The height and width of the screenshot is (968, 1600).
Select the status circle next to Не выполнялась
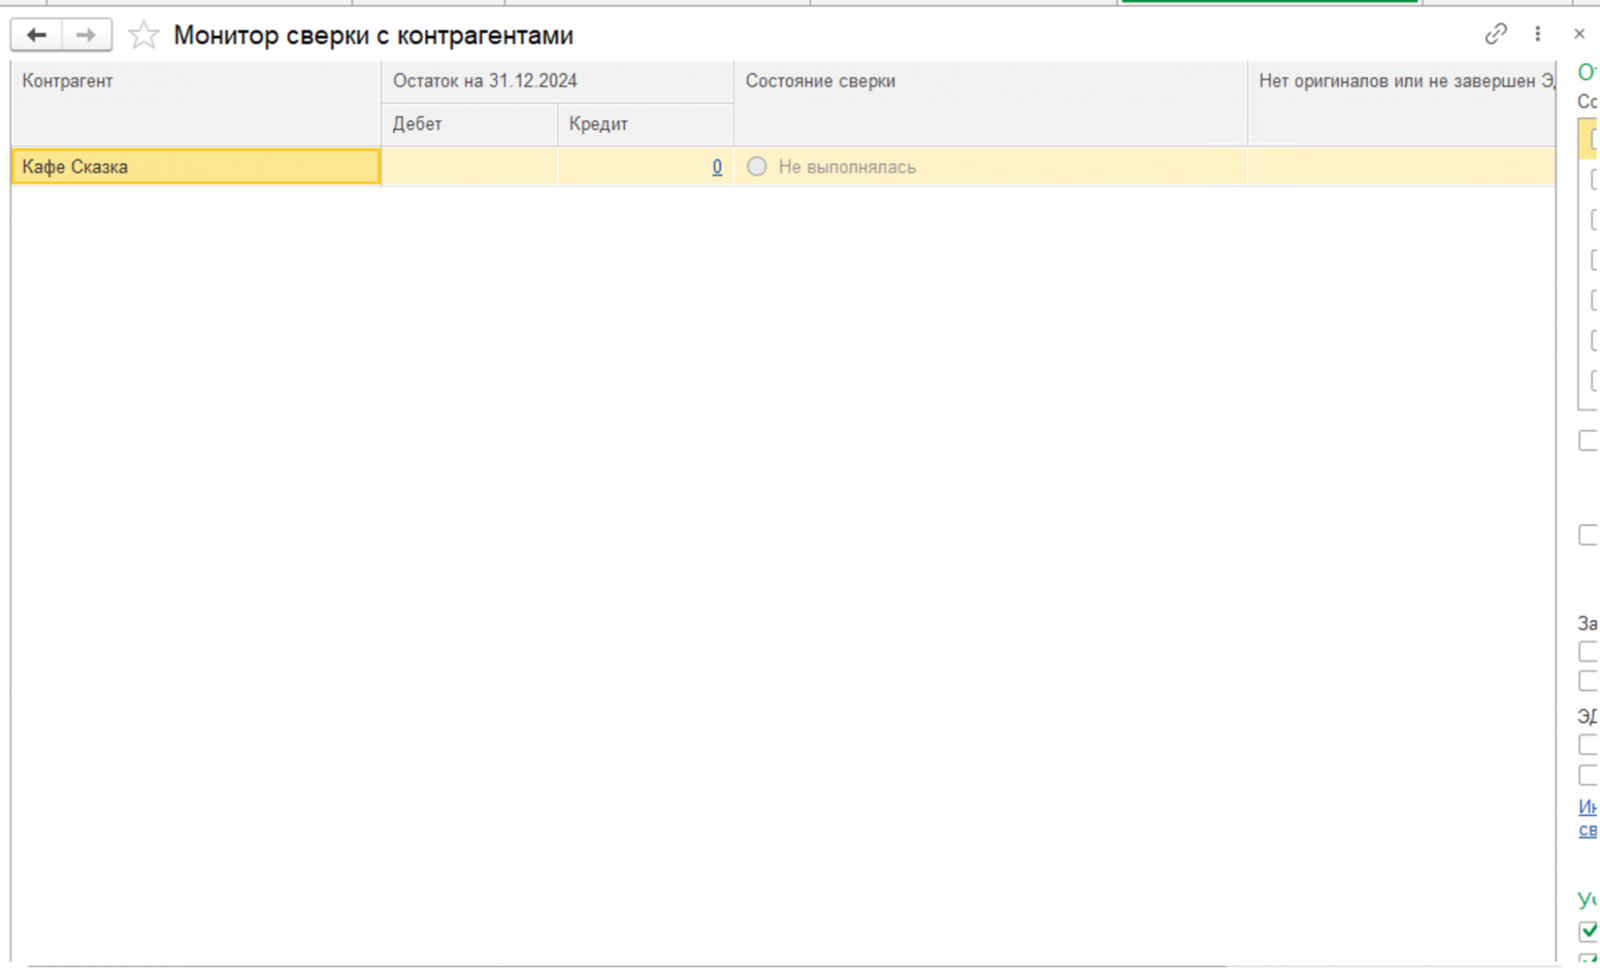coord(757,167)
